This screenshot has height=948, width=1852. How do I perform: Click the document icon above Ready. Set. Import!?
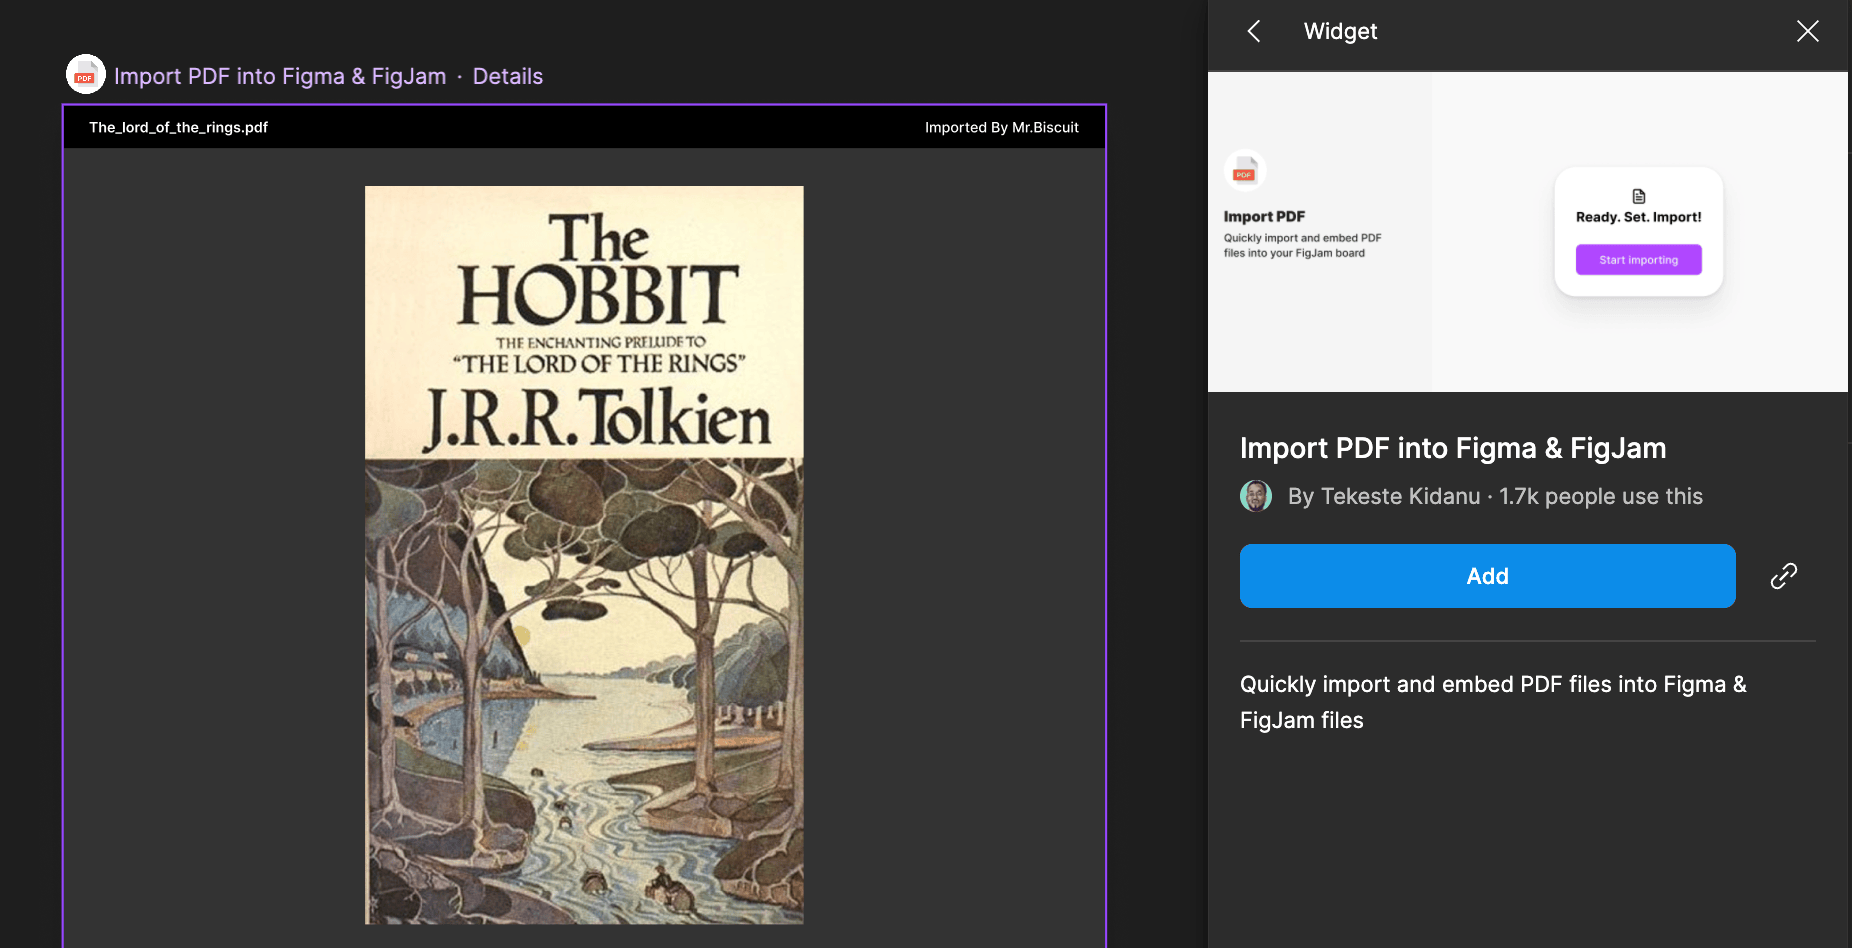[1639, 196]
